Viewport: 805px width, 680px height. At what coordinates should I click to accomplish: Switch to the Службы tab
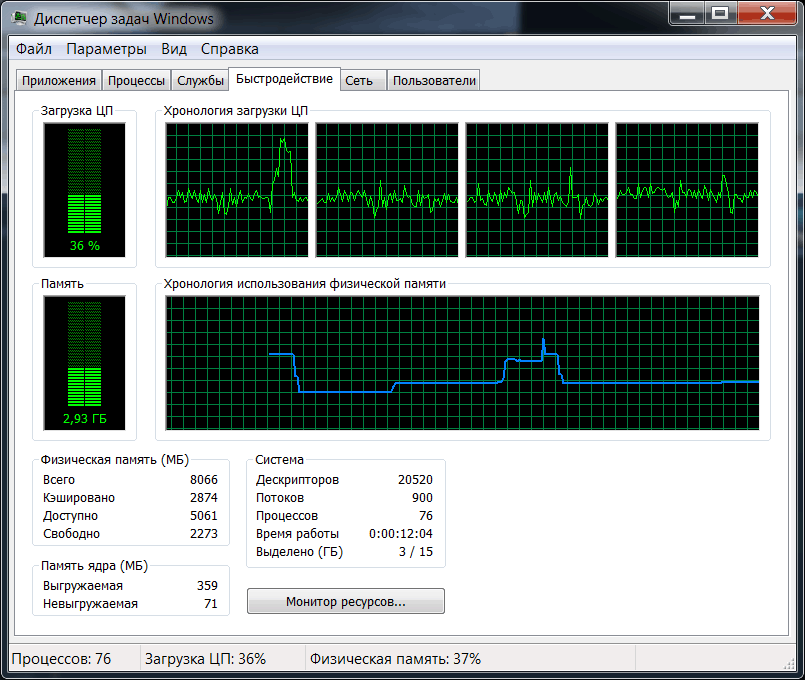[x=200, y=81]
